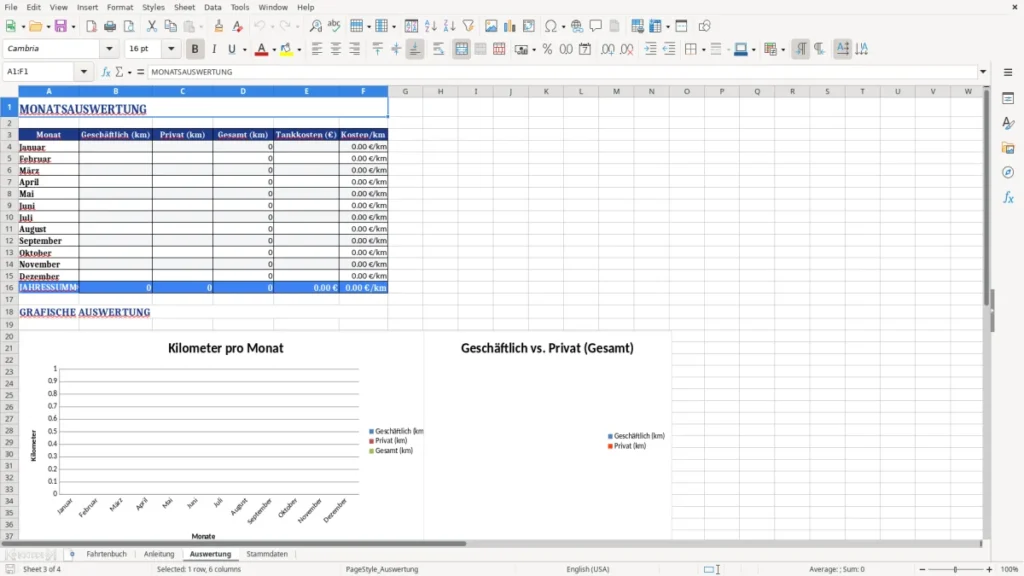Viewport: 1024px width, 576px height.
Task: Click the Open folder icon
Action: coord(35,26)
